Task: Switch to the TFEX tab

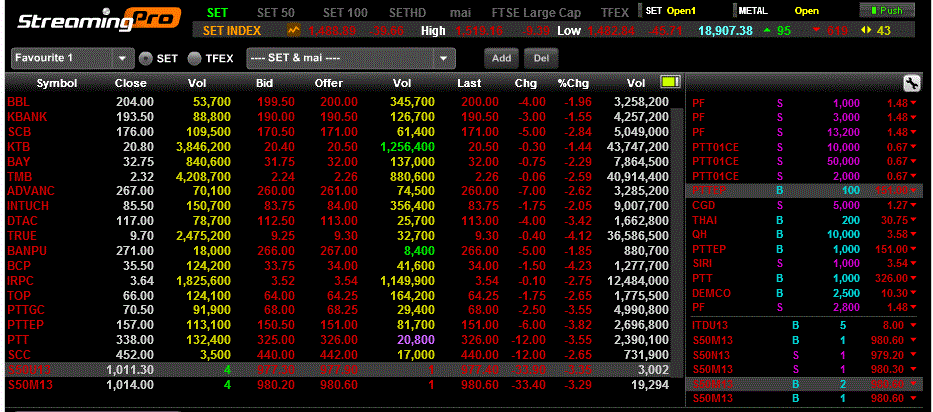Action: (615, 13)
